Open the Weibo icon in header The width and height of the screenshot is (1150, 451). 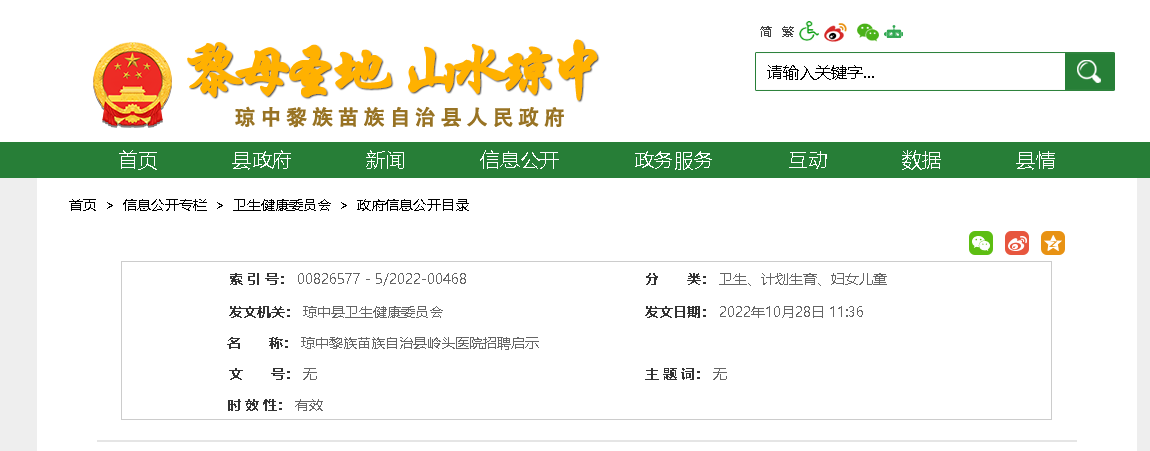[x=835, y=32]
